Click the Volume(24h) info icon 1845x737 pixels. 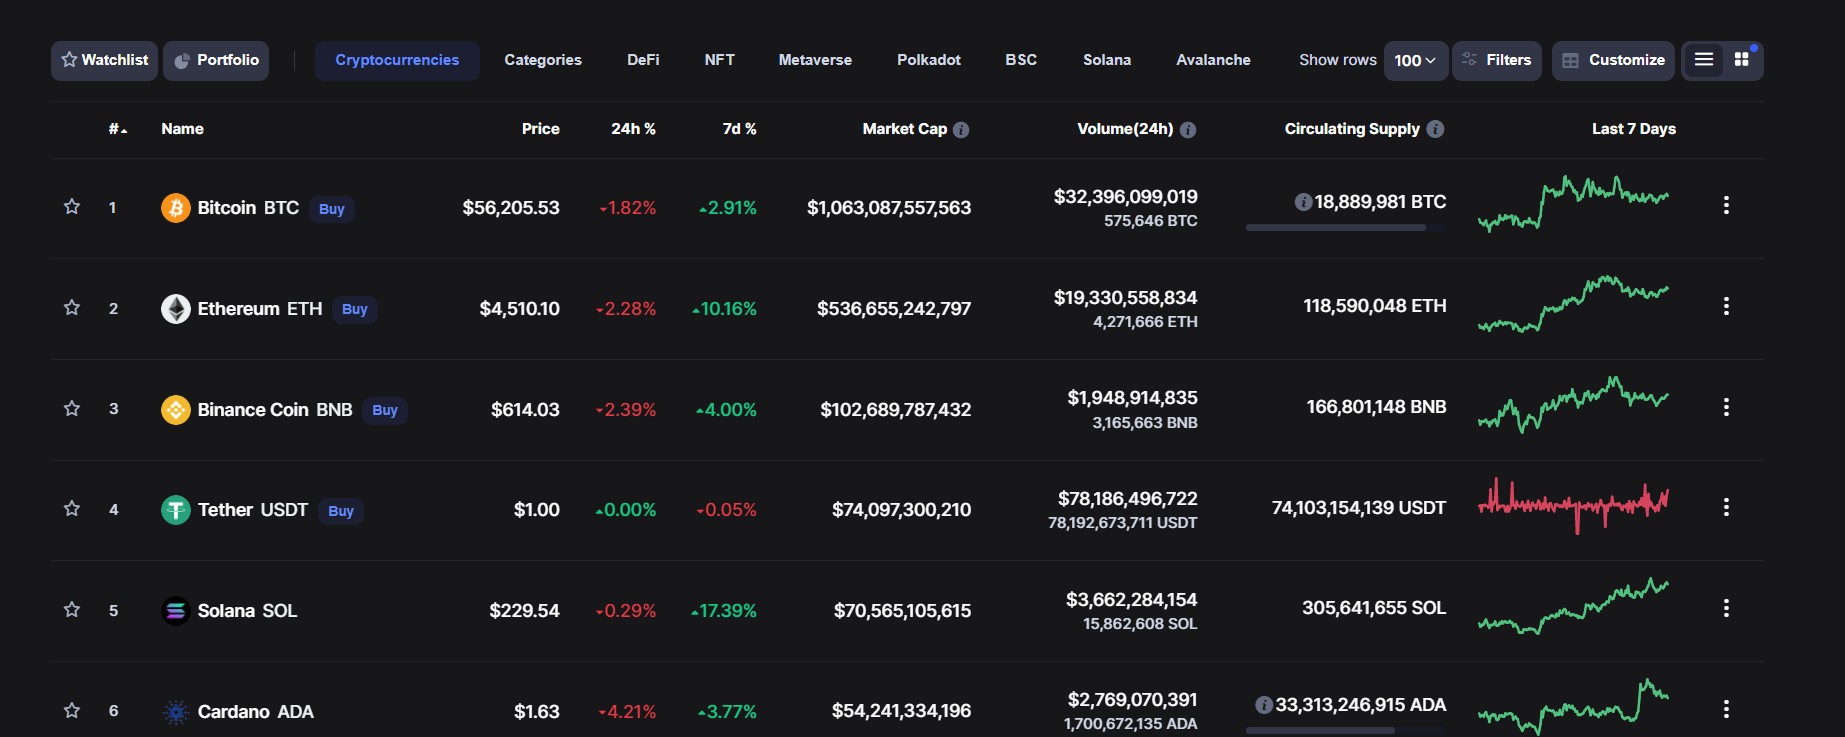[1188, 130]
